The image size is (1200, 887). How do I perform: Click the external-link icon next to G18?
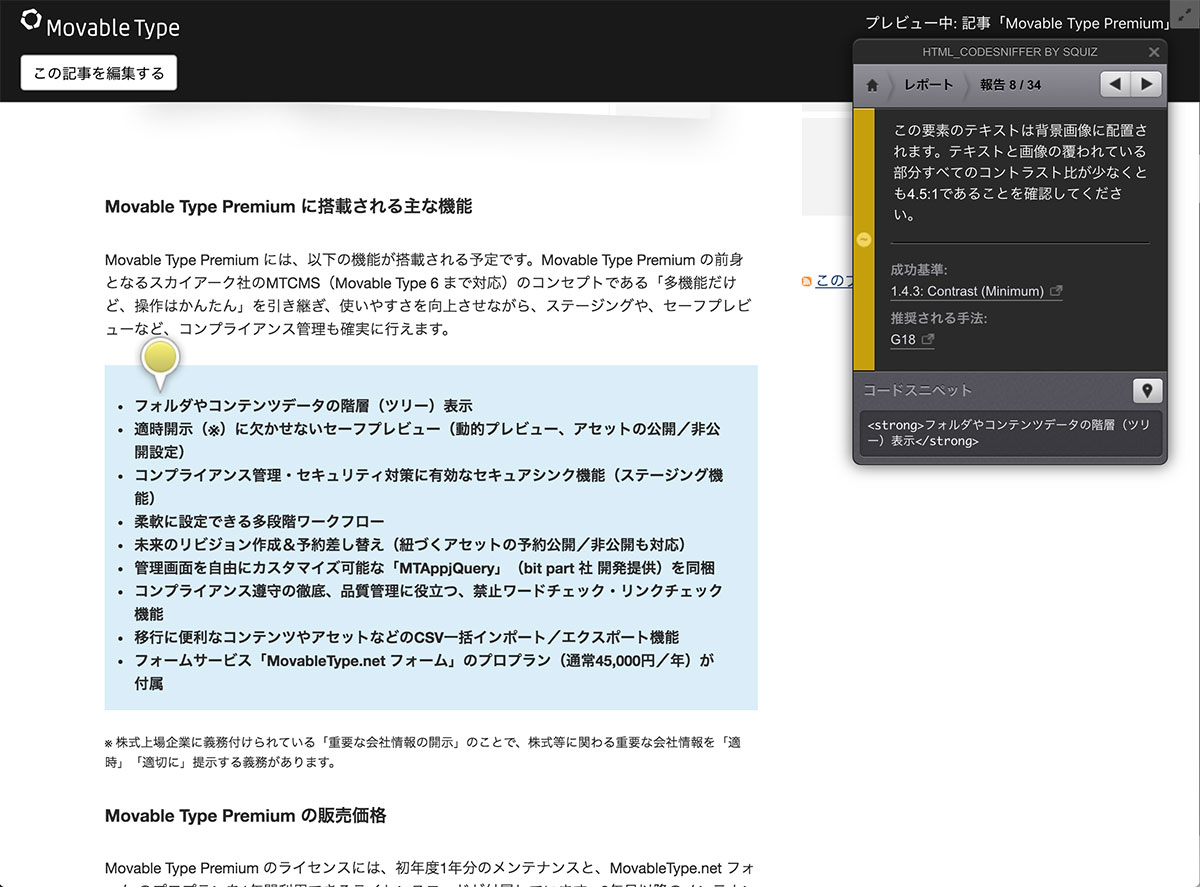pyautogui.click(x=927, y=339)
